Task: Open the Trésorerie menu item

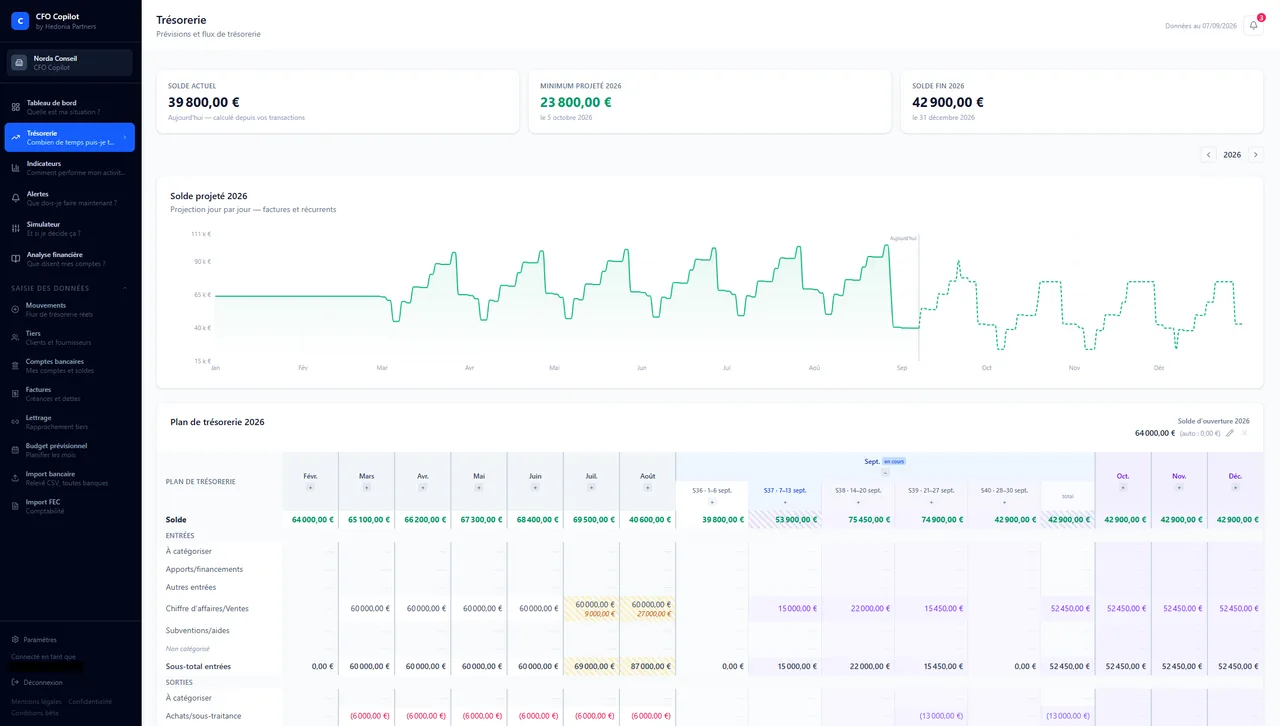Action: [x=69, y=137]
